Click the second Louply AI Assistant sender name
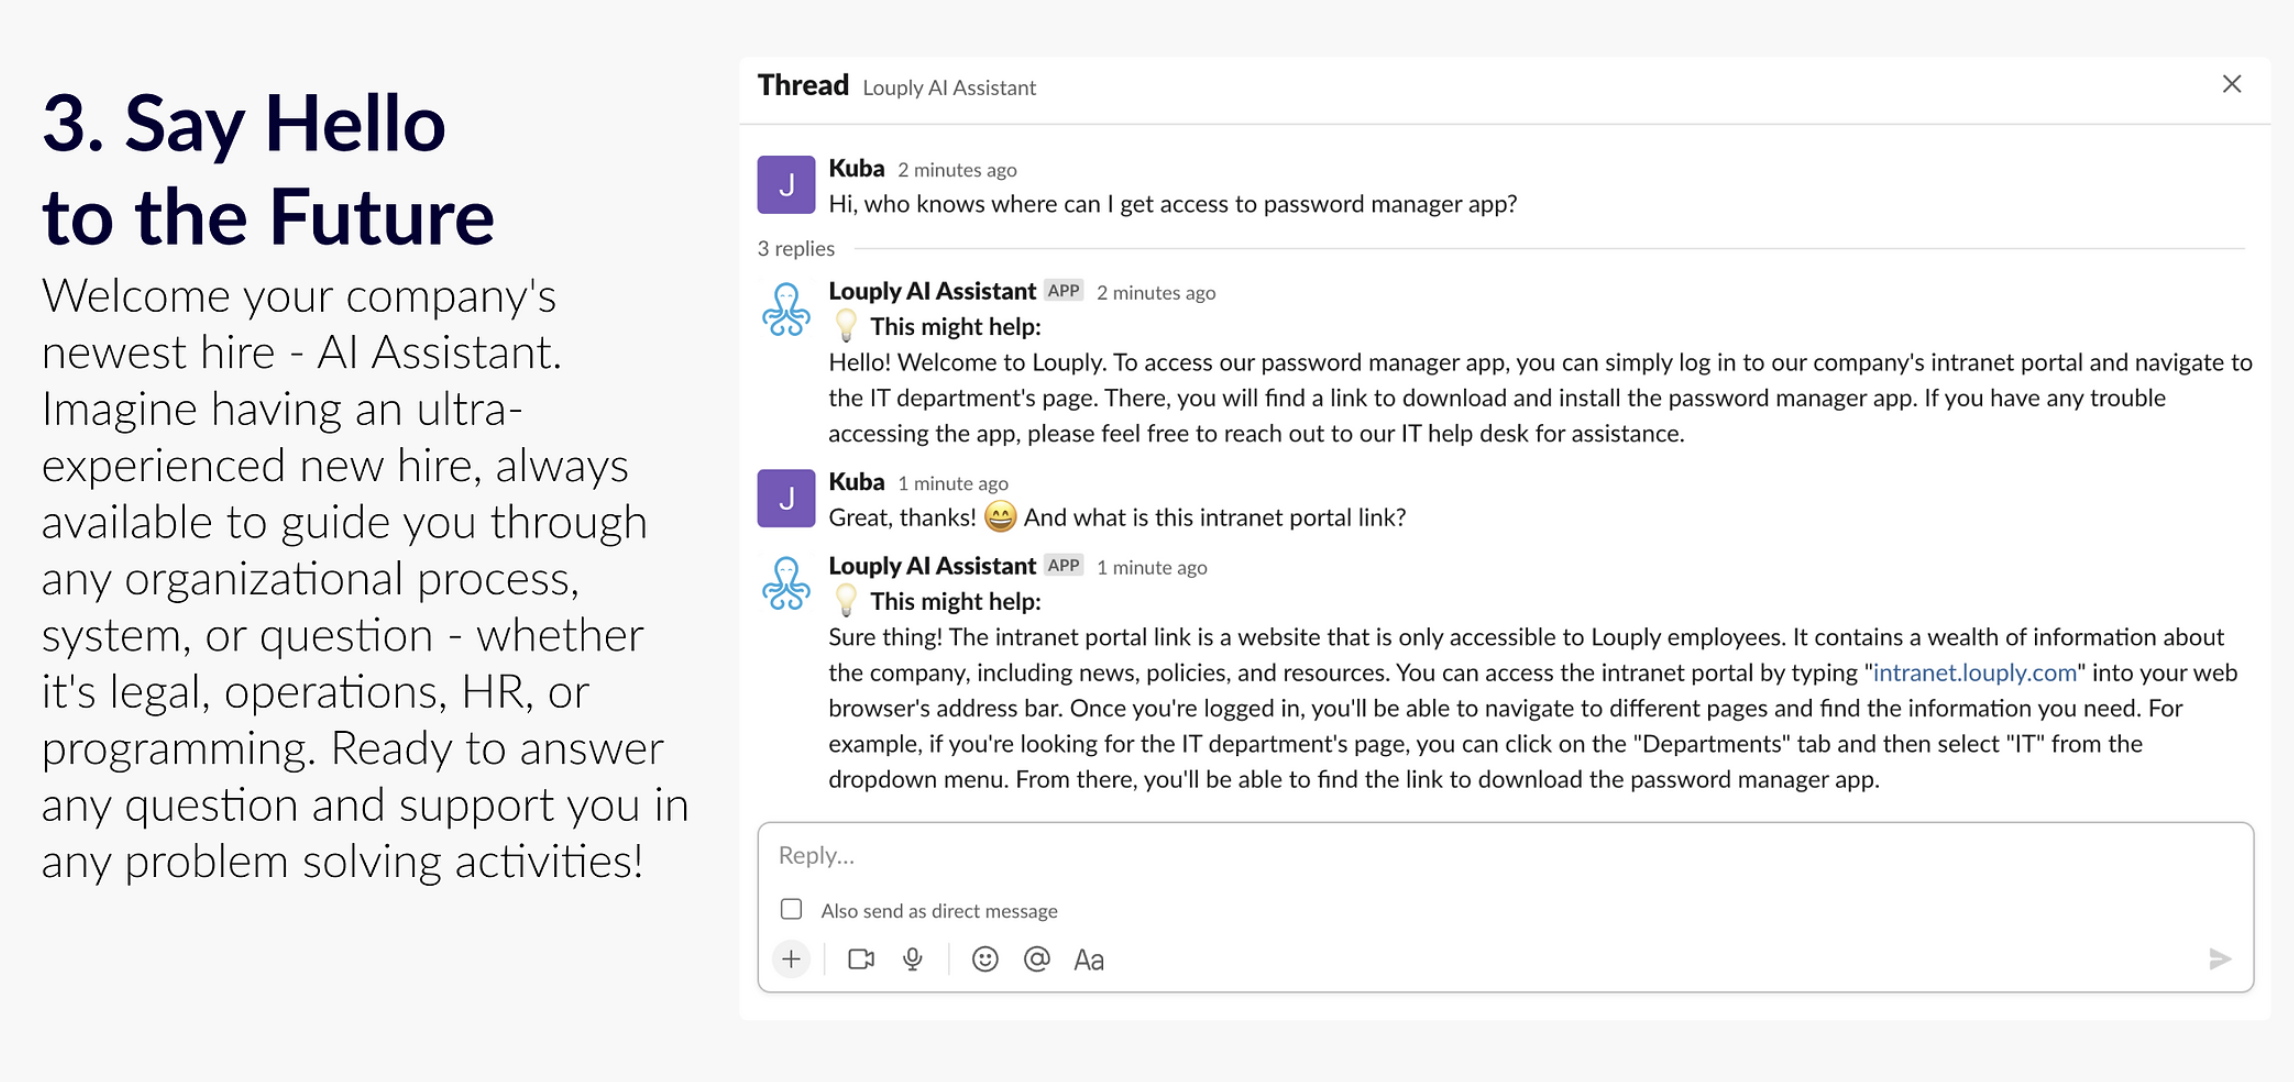 (x=932, y=566)
